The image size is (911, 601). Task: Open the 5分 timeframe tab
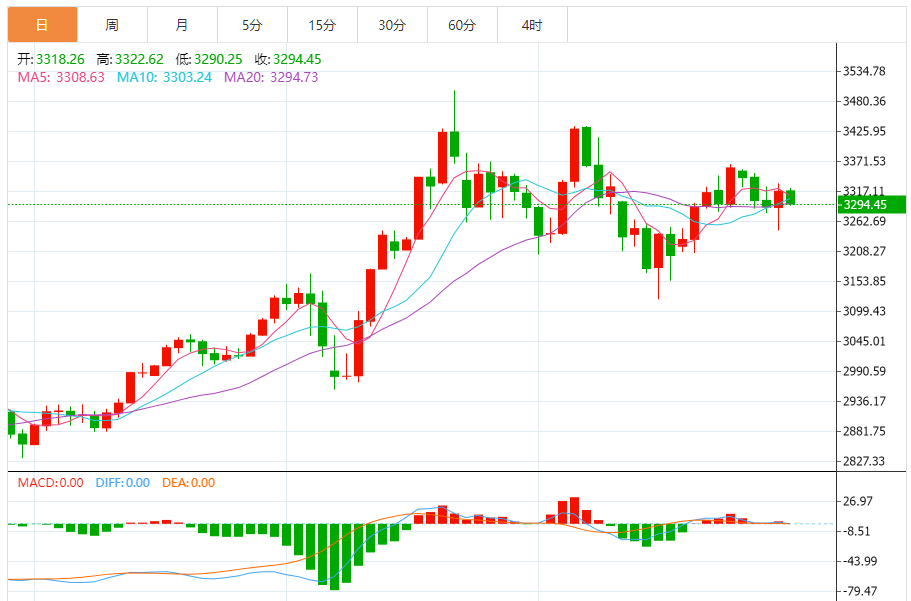252,25
